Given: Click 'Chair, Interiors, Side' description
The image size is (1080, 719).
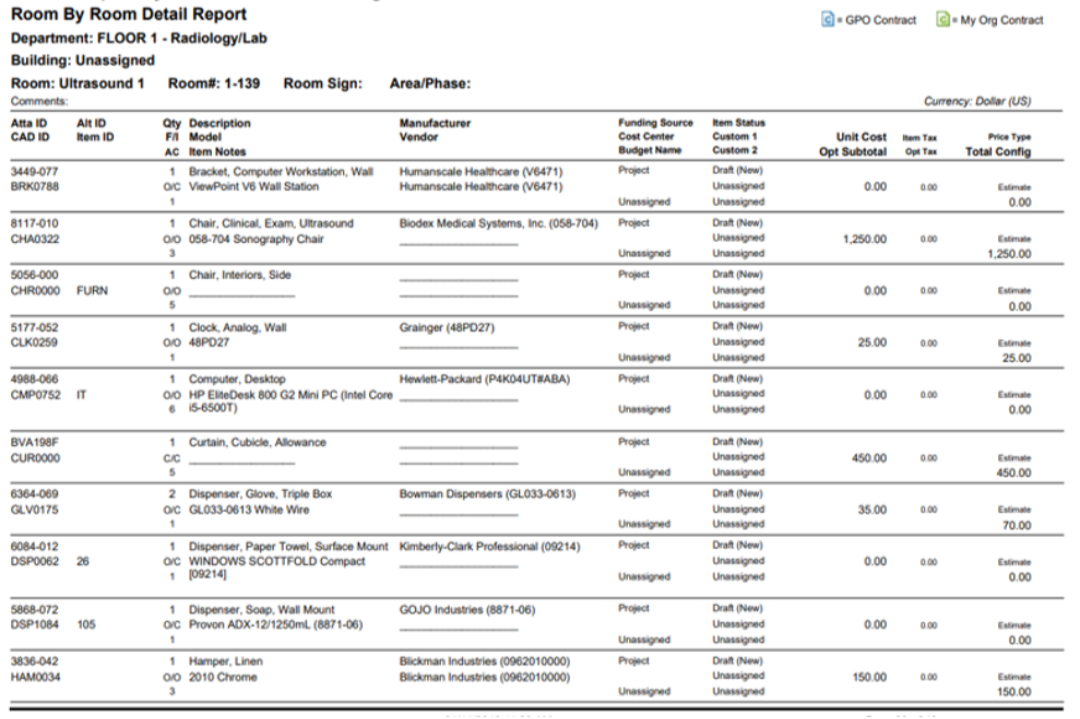Looking at the screenshot, I should click(240, 275).
